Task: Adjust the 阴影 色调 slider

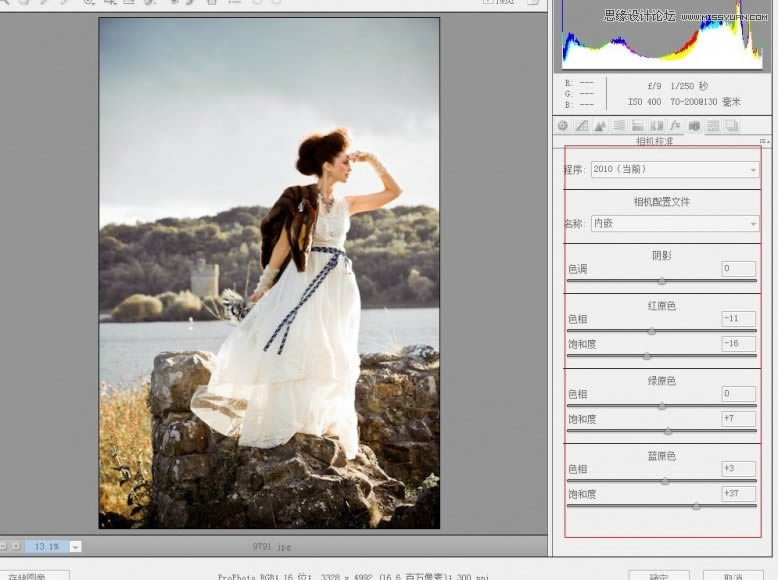Action: 662,281
